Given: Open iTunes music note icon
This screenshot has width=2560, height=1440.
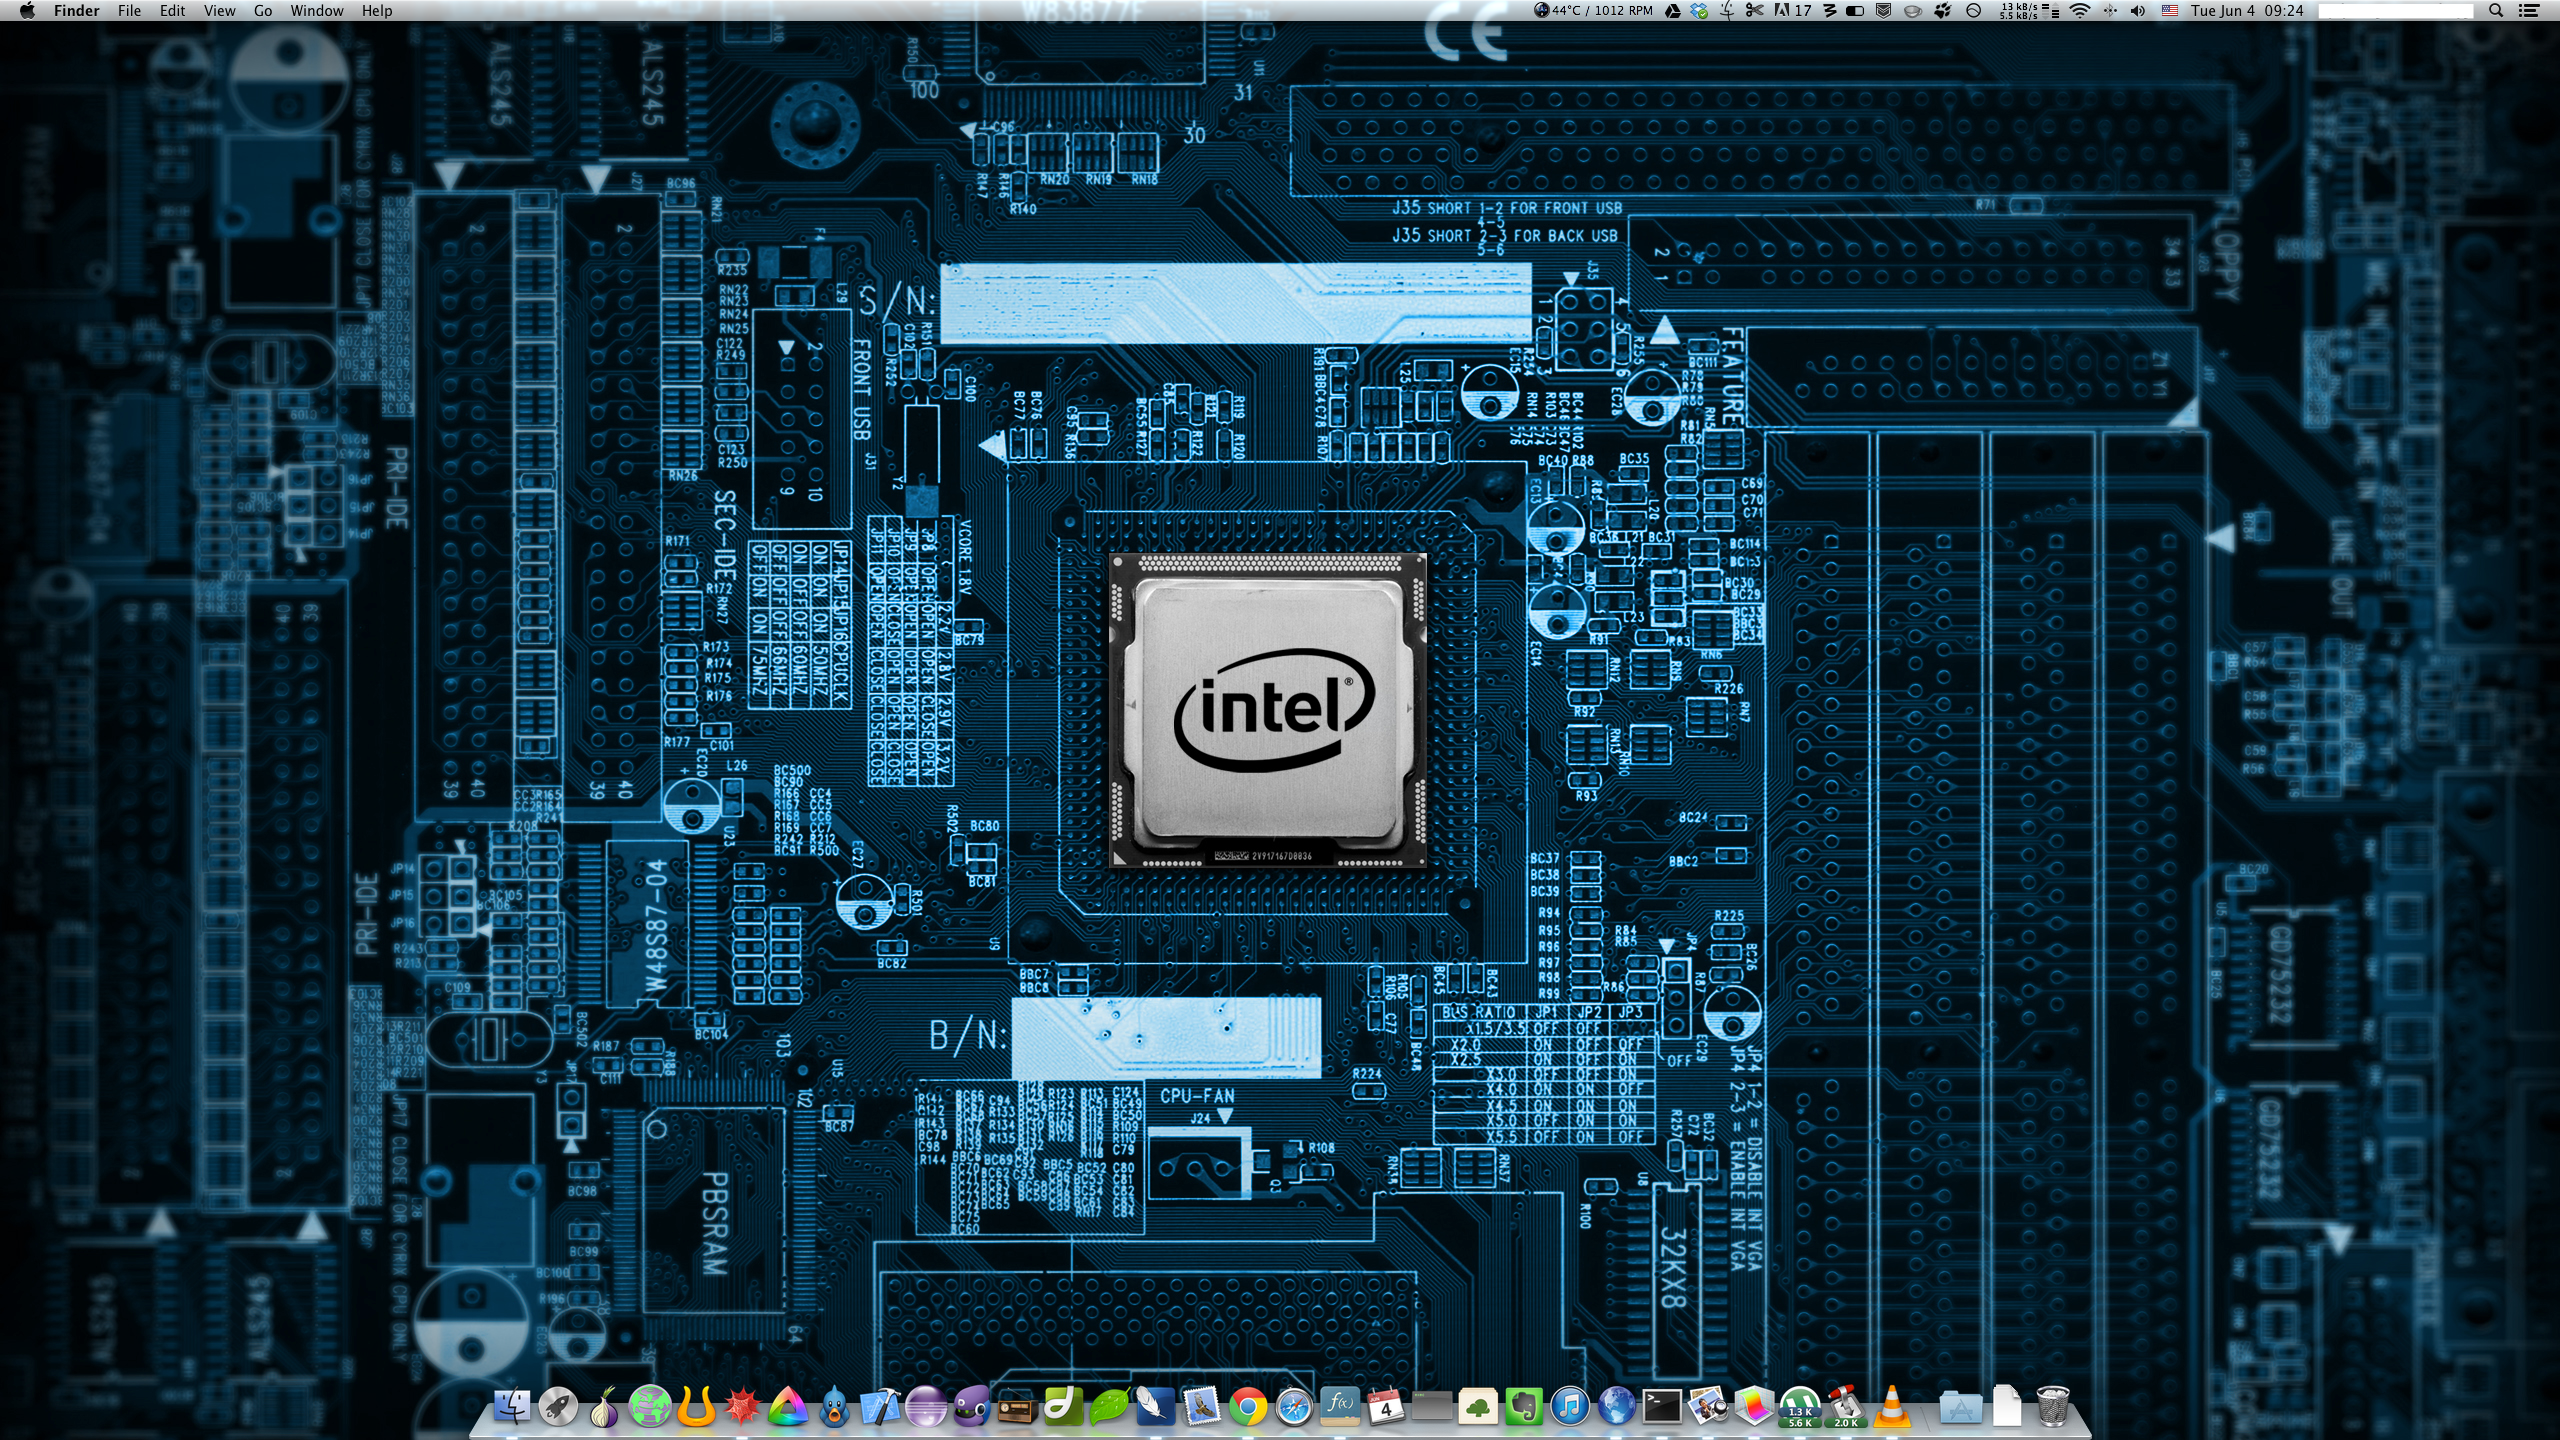Looking at the screenshot, I should [1569, 1407].
